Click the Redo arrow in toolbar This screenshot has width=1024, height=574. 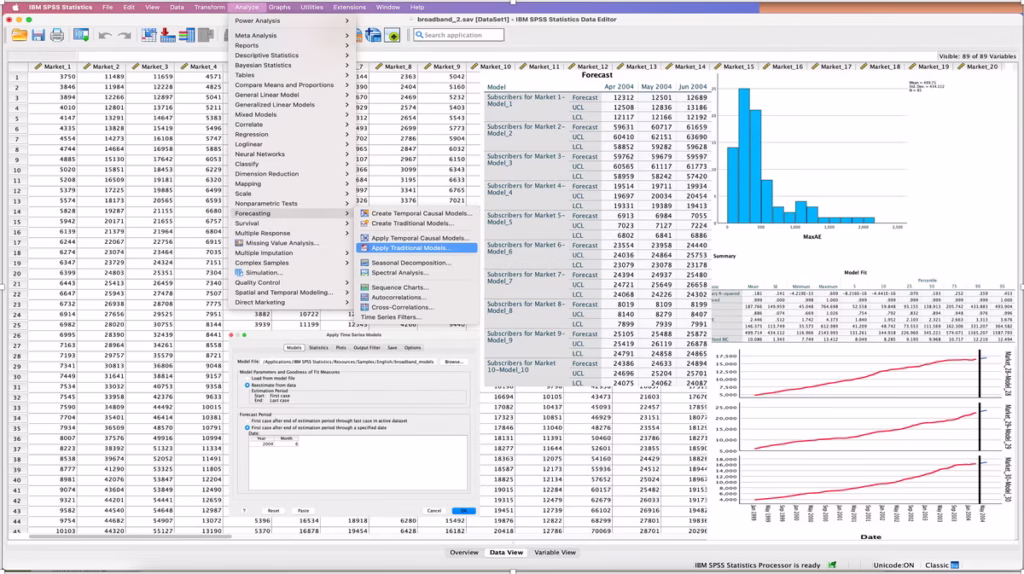(x=124, y=35)
